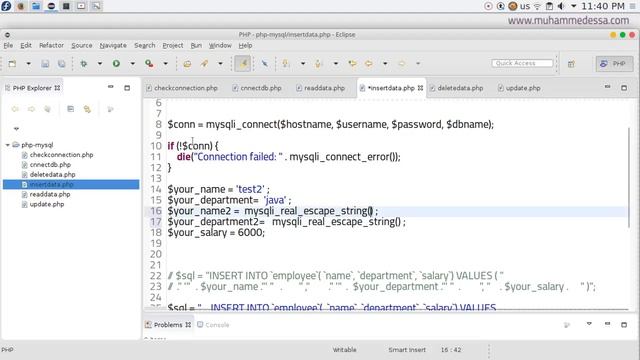Image resolution: width=640 pixels, height=360 pixels.
Task: Click the Back navigation arrow in main toolbar
Action: click(369, 64)
